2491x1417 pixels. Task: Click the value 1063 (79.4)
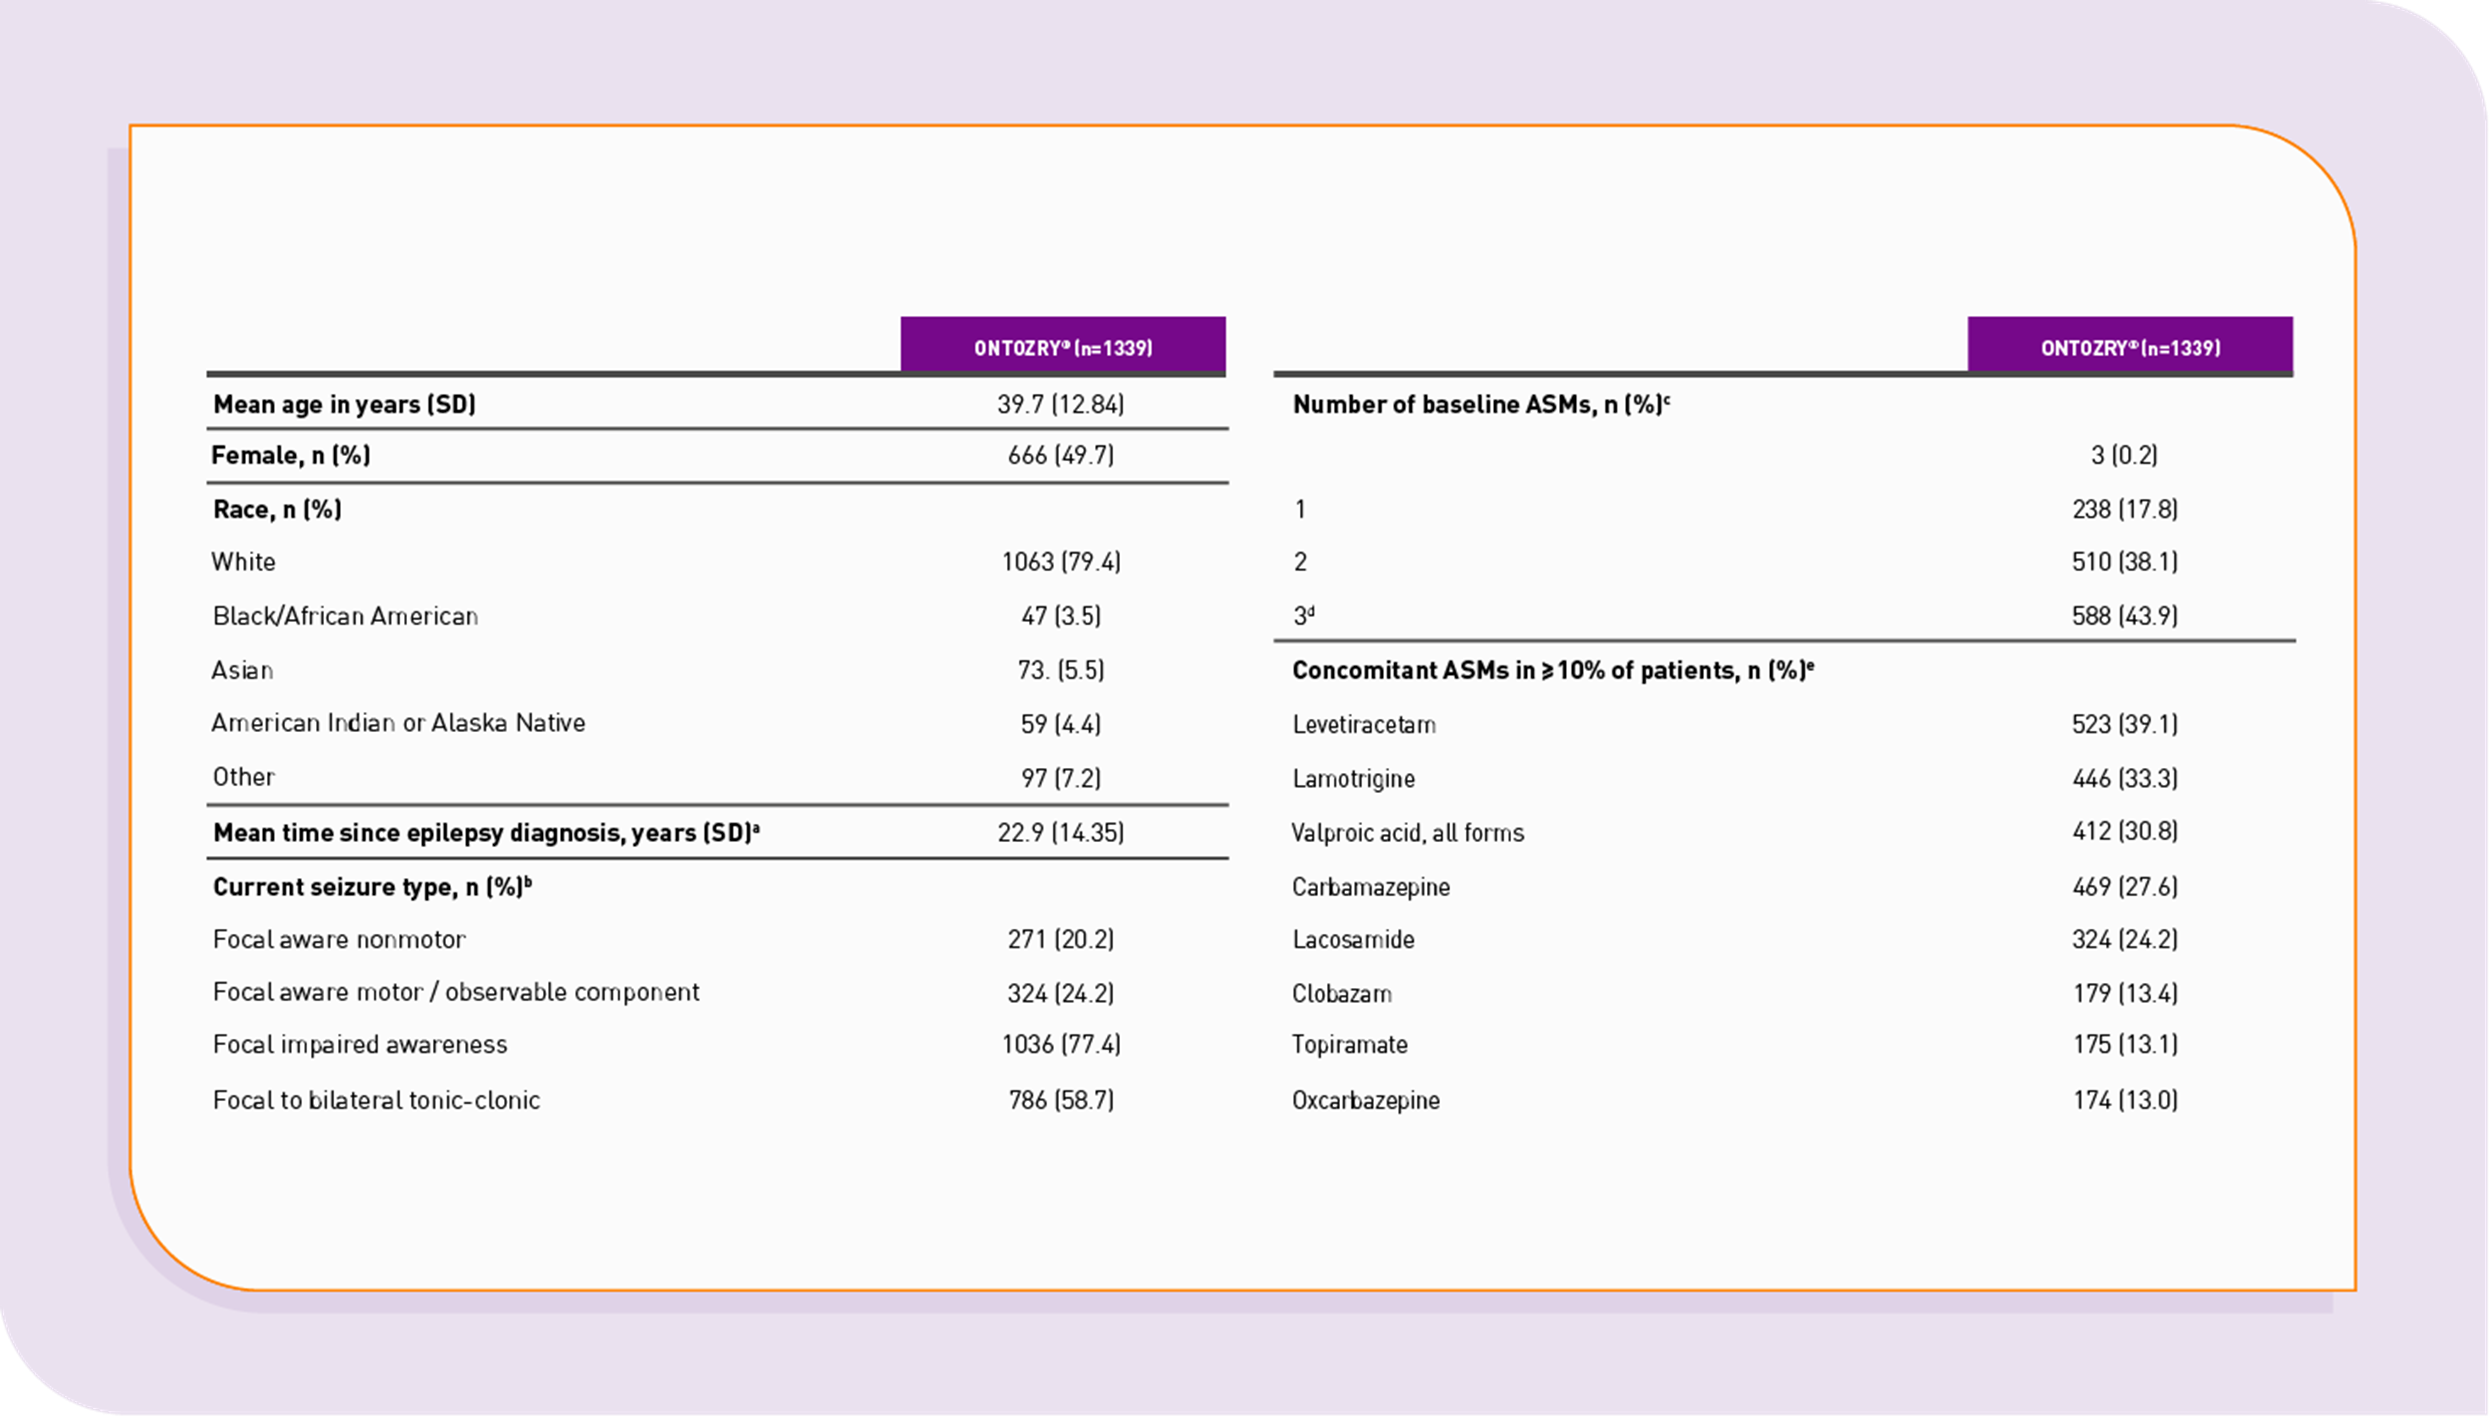click(1060, 562)
